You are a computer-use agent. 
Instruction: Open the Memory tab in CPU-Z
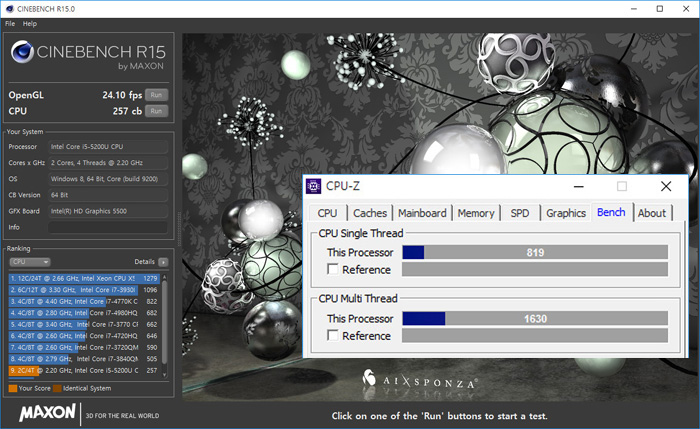[476, 213]
